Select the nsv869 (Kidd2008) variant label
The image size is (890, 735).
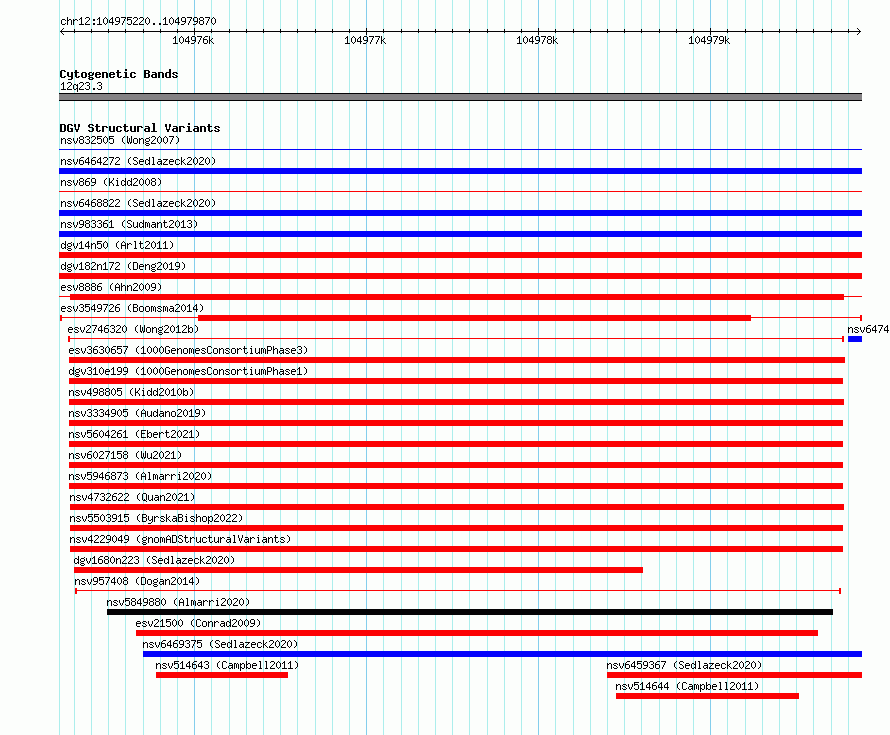[x=111, y=182]
